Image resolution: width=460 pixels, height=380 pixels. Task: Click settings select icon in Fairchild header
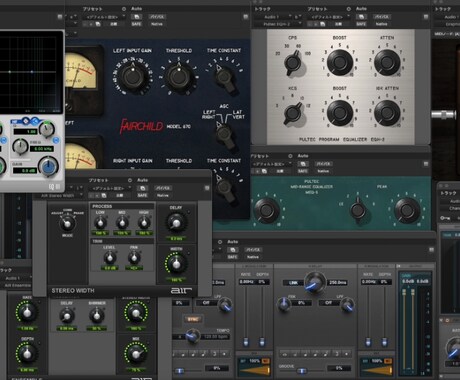click(x=98, y=24)
